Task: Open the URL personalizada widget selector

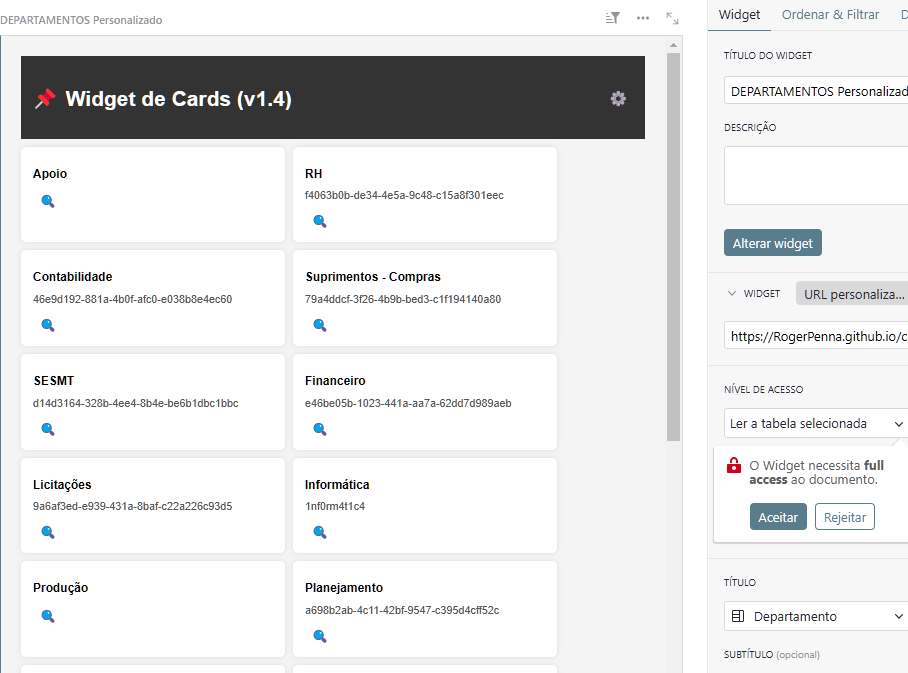Action: click(x=851, y=294)
